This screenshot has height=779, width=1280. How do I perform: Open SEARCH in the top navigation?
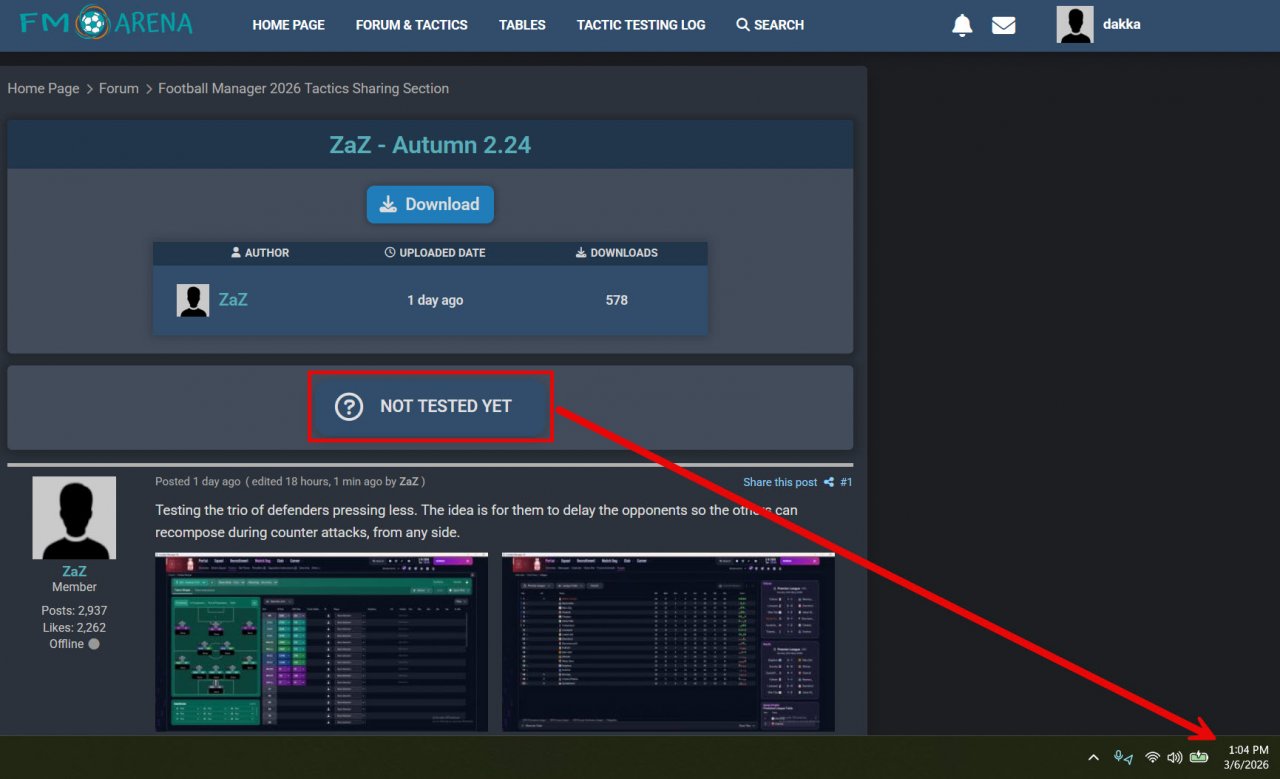click(770, 25)
